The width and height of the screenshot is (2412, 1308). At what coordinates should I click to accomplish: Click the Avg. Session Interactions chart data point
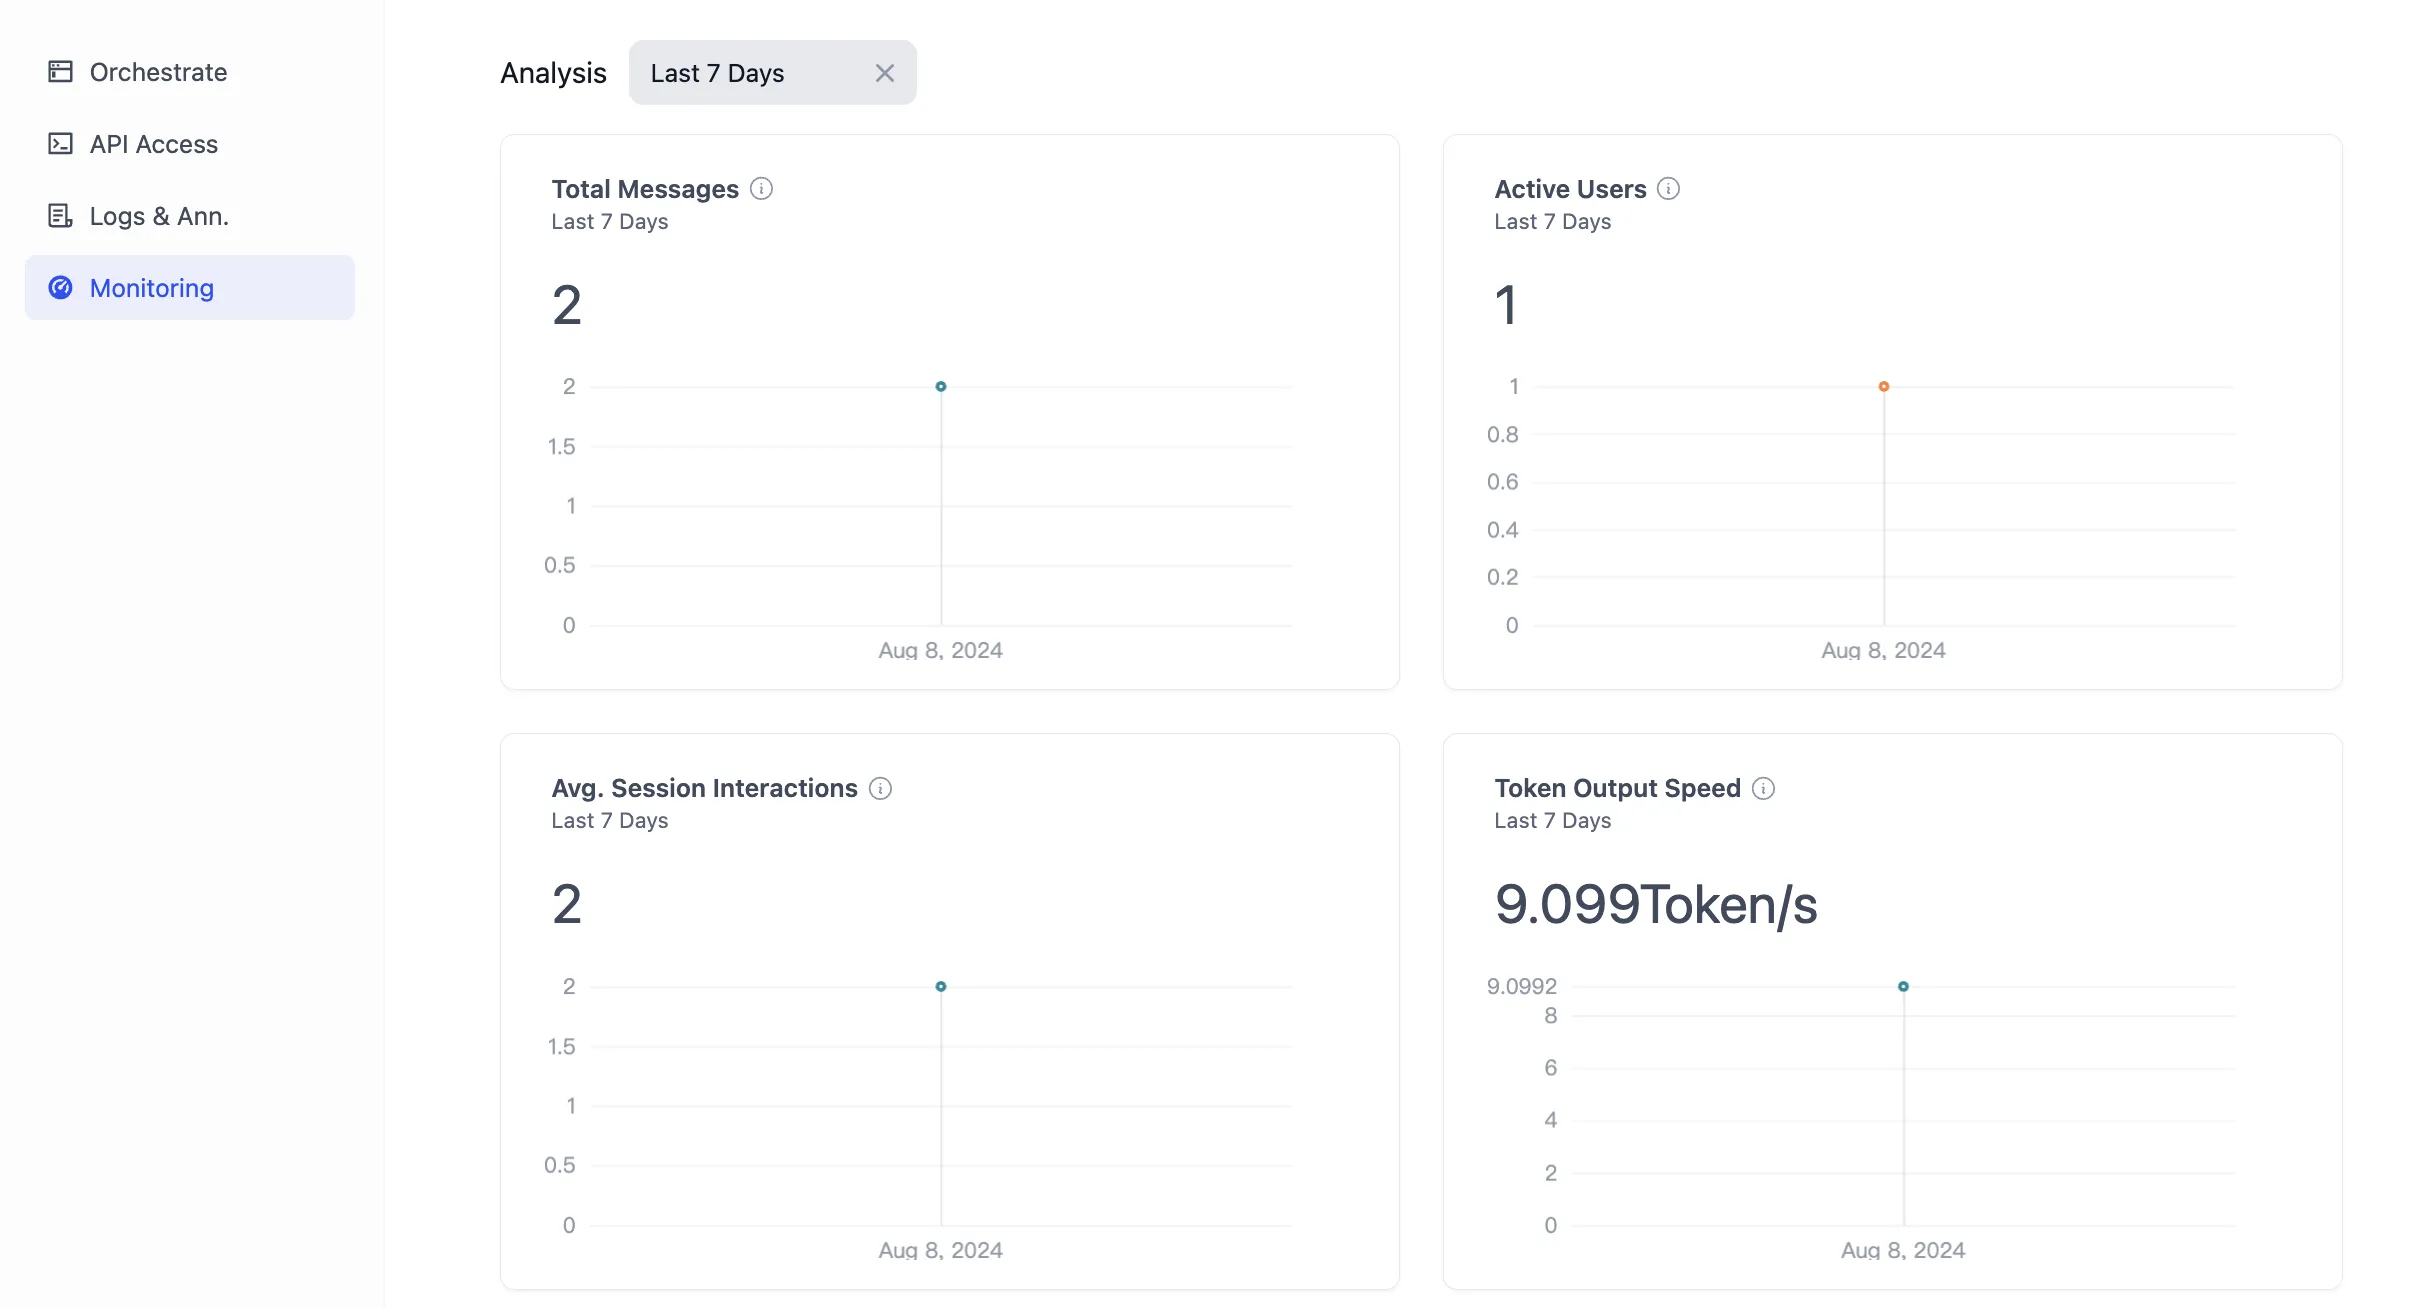point(941,986)
